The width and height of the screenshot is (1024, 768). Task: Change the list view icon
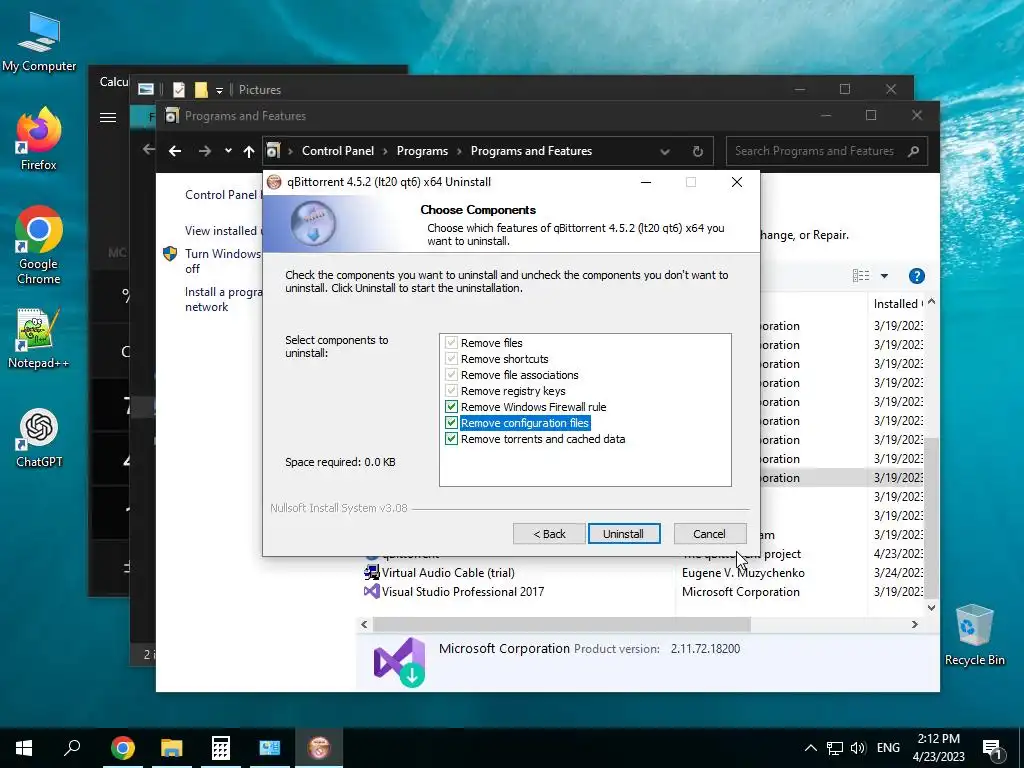point(861,276)
